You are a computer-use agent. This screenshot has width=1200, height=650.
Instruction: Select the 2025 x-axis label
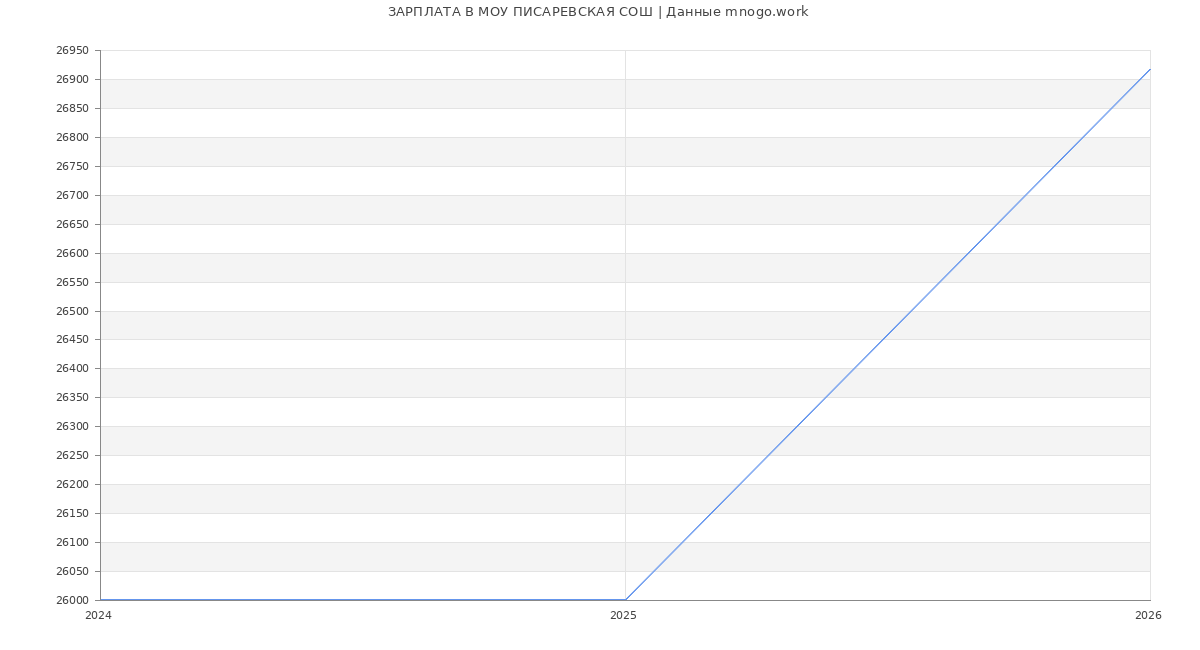[623, 616]
